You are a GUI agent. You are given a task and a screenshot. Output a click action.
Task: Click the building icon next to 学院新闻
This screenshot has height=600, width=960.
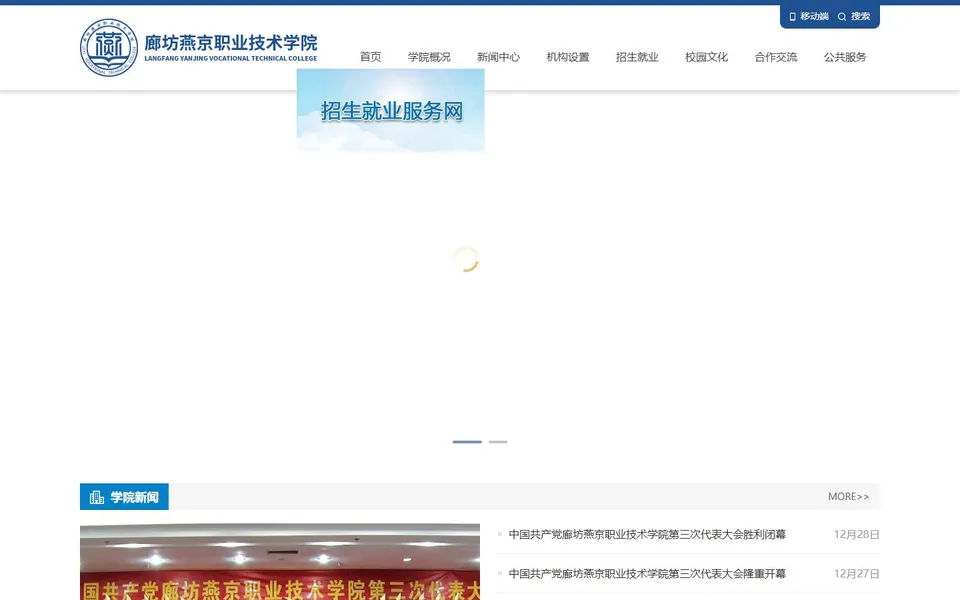pyautogui.click(x=97, y=497)
